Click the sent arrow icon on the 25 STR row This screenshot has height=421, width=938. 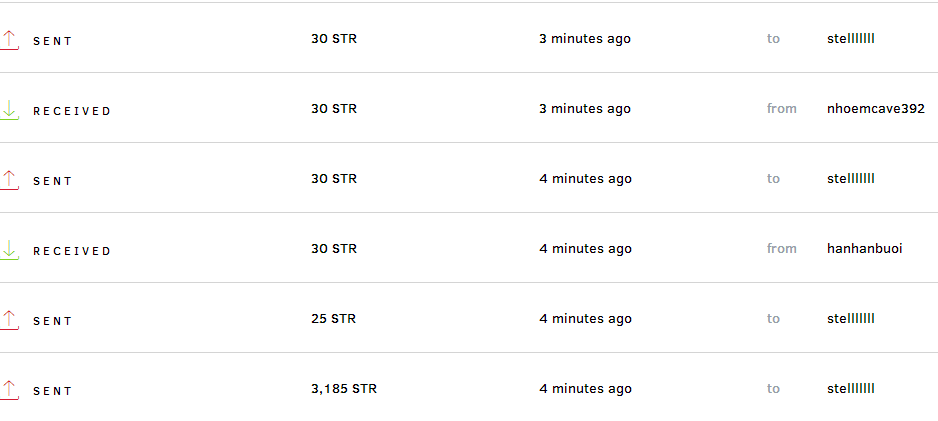click(10, 319)
